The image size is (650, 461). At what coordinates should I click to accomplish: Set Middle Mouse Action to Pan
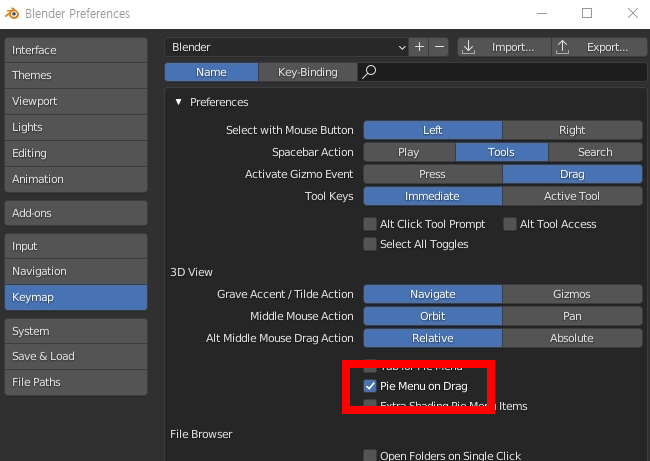pos(572,316)
